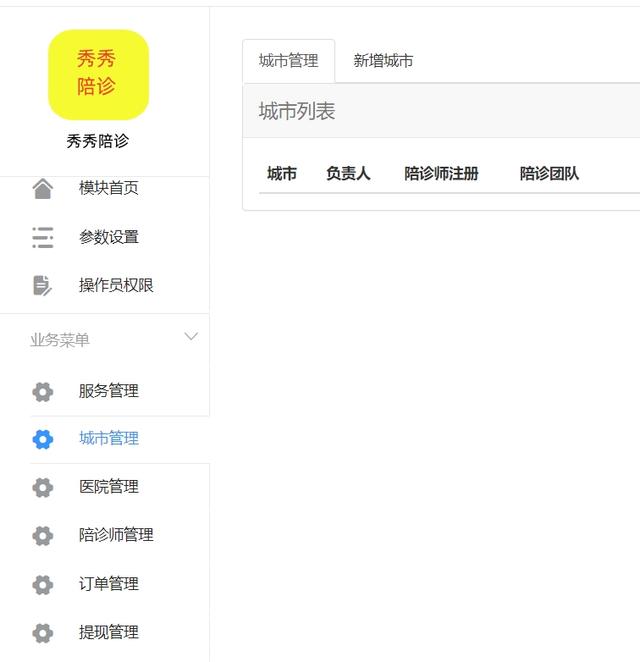Click the document icon beside 操作员权限
The width and height of the screenshot is (640, 662).
coord(42,285)
